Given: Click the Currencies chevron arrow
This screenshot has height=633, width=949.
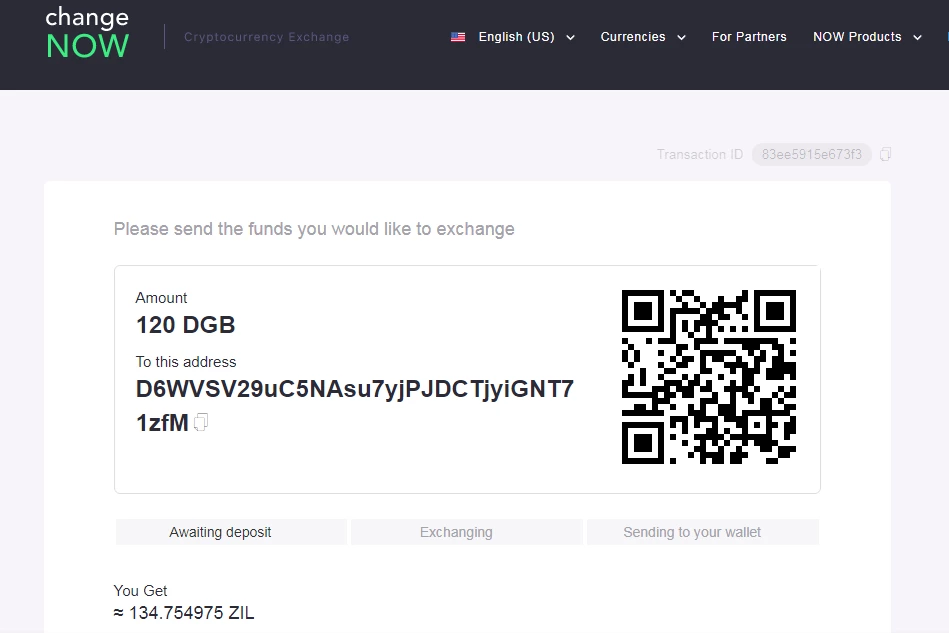Looking at the screenshot, I should pos(681,38).
